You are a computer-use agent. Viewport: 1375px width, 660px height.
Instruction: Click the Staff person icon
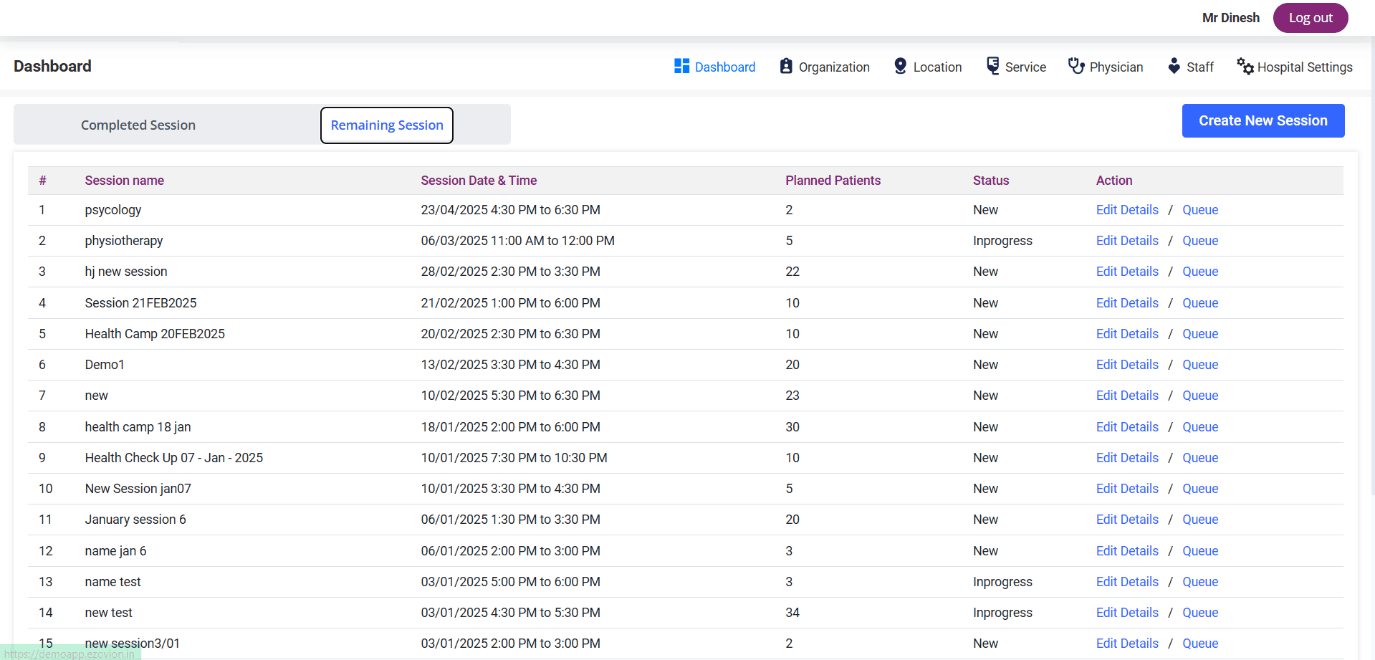click(1174, 66)
